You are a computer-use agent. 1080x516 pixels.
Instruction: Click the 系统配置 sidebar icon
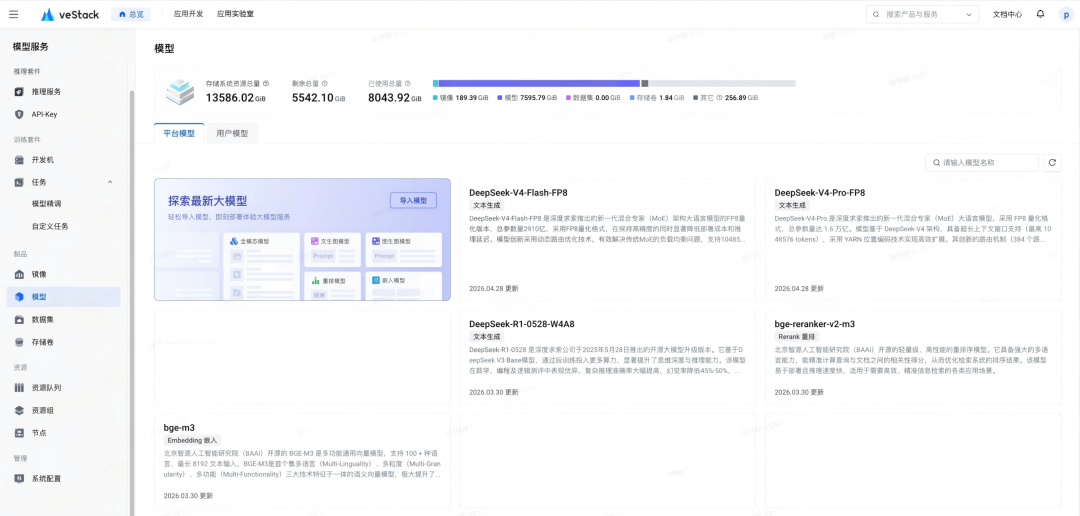[x=19, y=479]
